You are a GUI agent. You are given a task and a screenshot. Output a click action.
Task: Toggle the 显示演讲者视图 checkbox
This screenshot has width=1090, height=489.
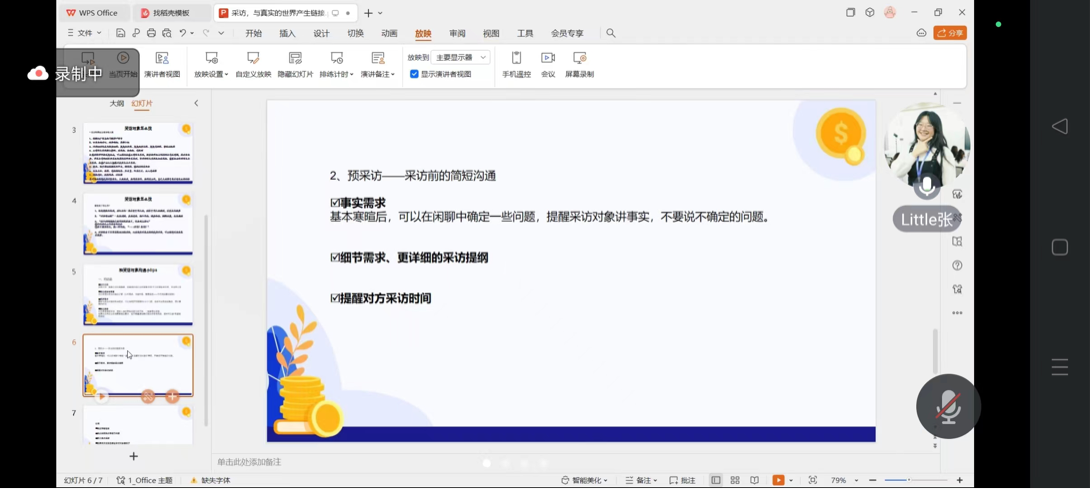(x=415, y=74)
